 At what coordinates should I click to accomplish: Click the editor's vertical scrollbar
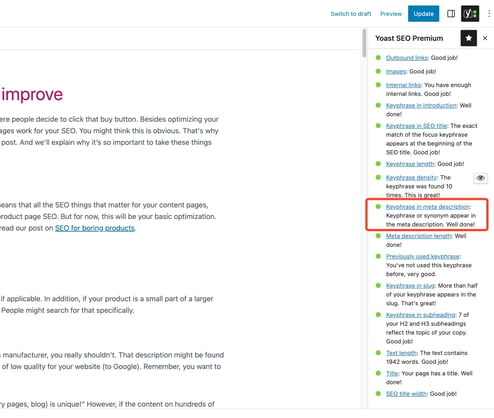[x=364, y=43]
